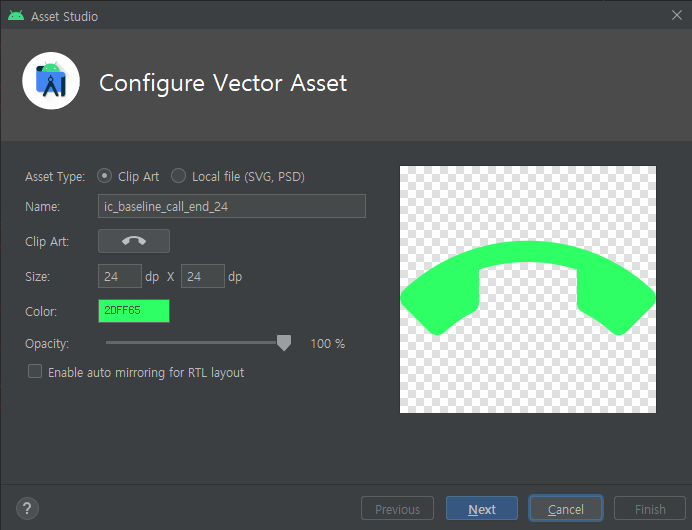Click the Finish button

tap(650, 509)
